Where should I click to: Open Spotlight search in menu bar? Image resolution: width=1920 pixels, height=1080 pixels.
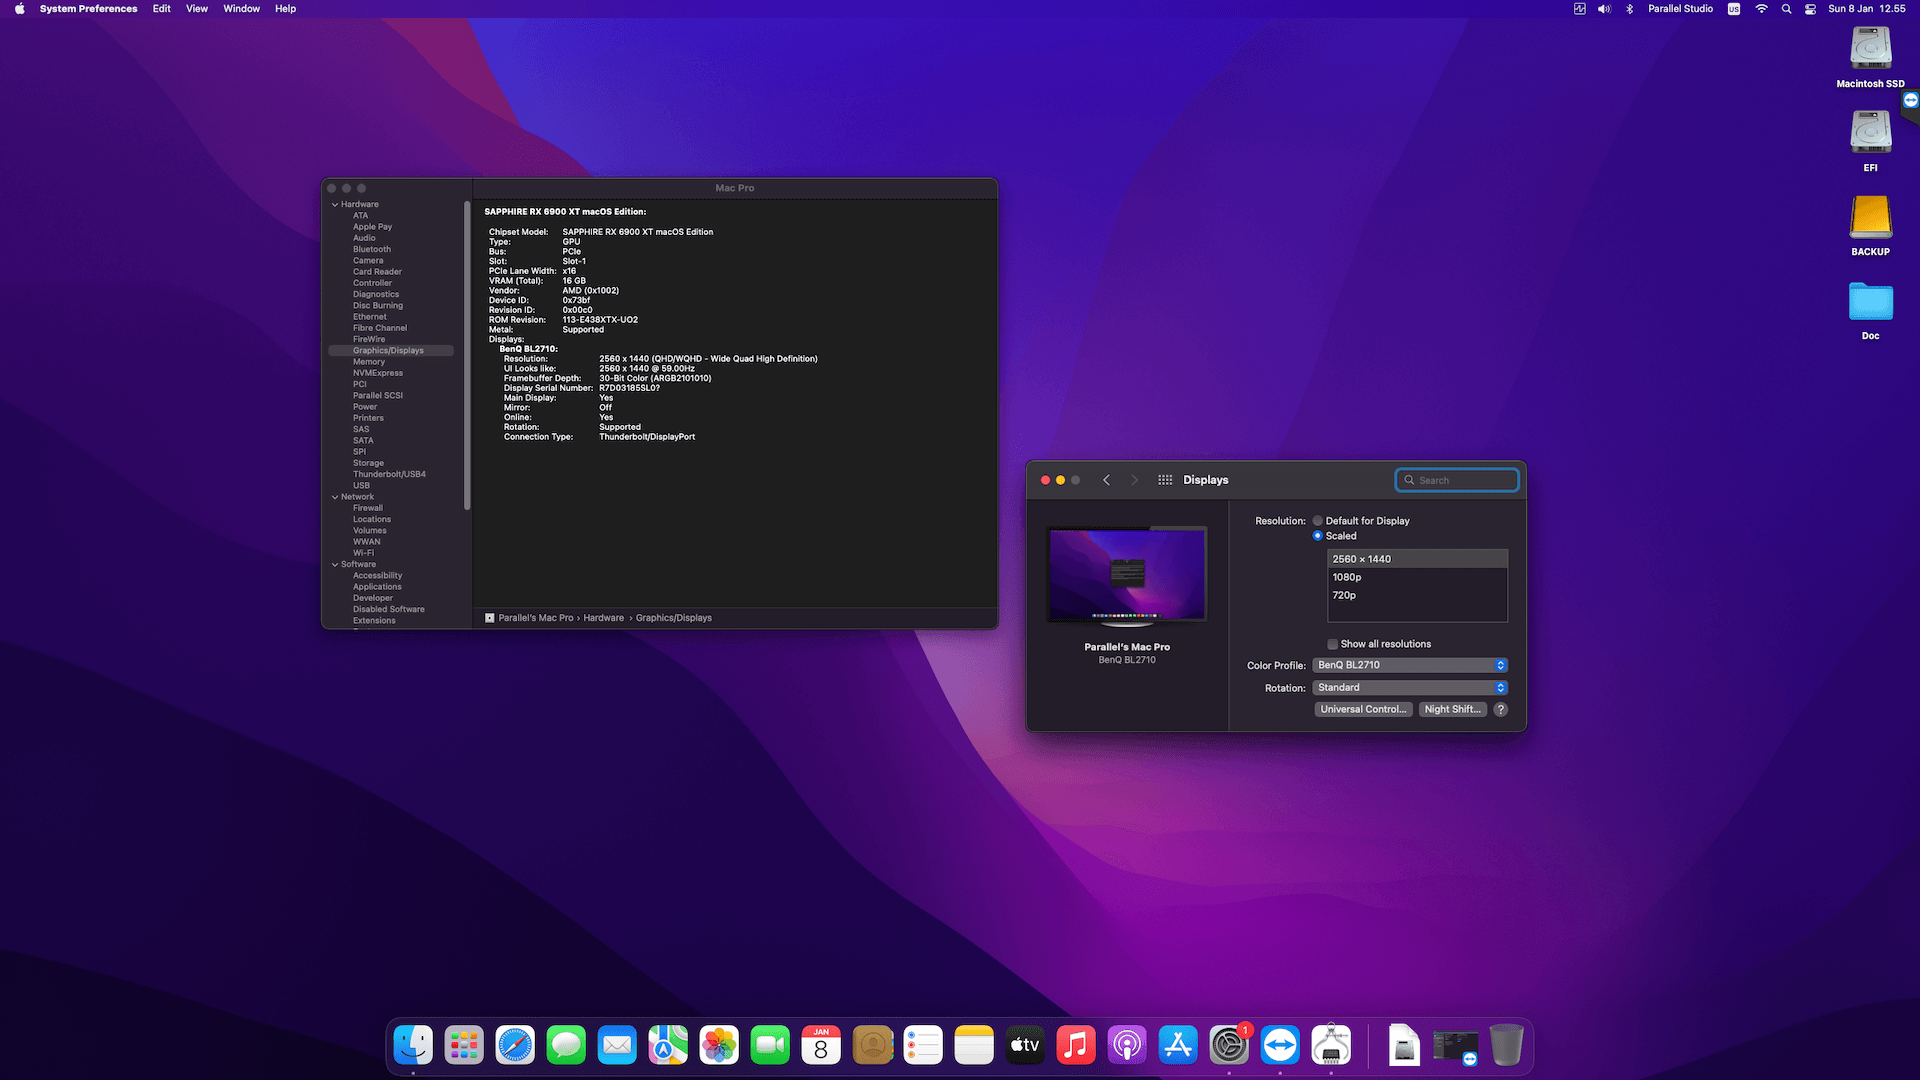[x=1786, y=9]
